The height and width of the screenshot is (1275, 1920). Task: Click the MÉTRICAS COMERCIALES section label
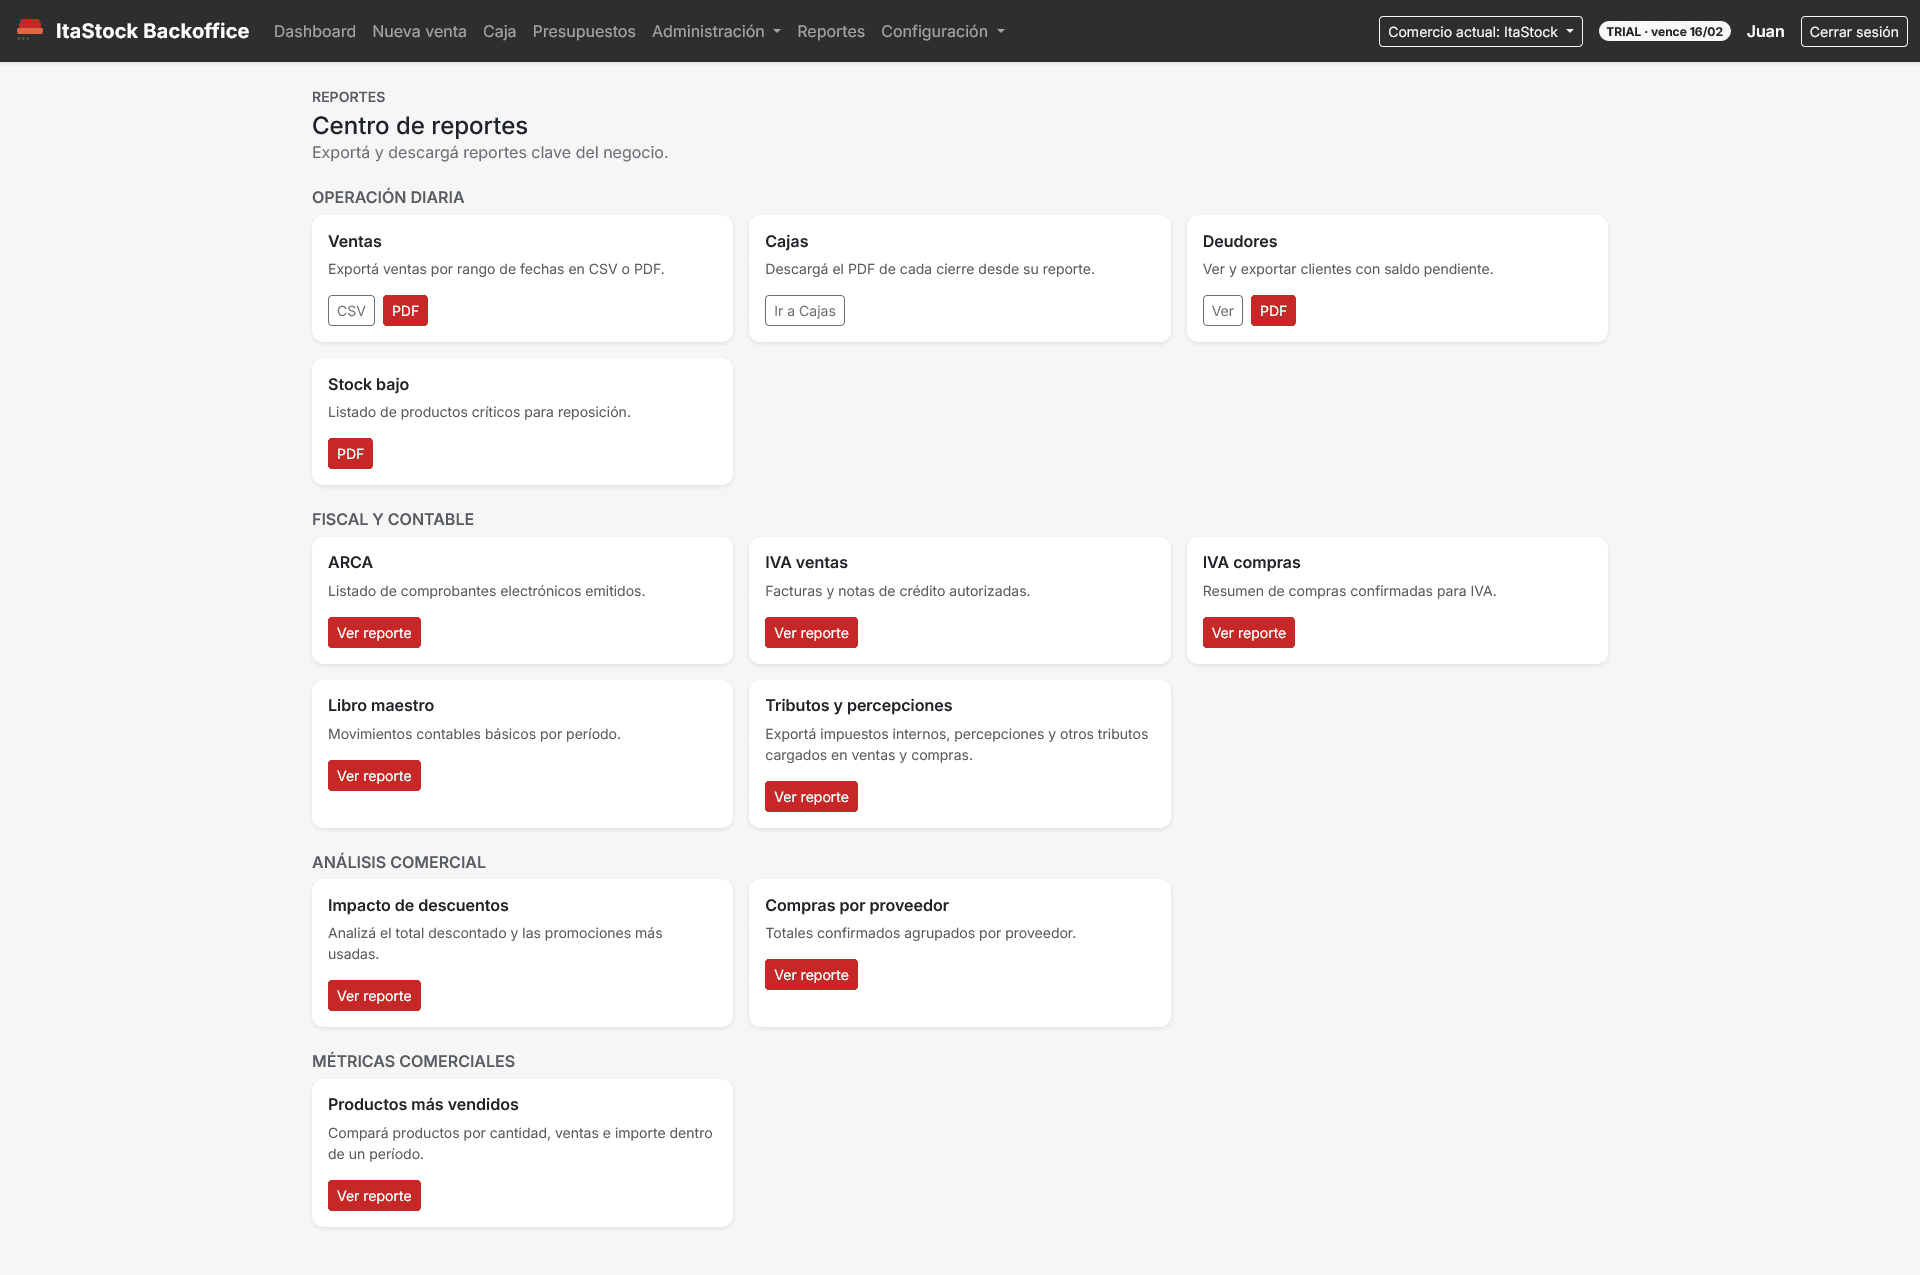pyautogui.click(x=413, y=1061)
